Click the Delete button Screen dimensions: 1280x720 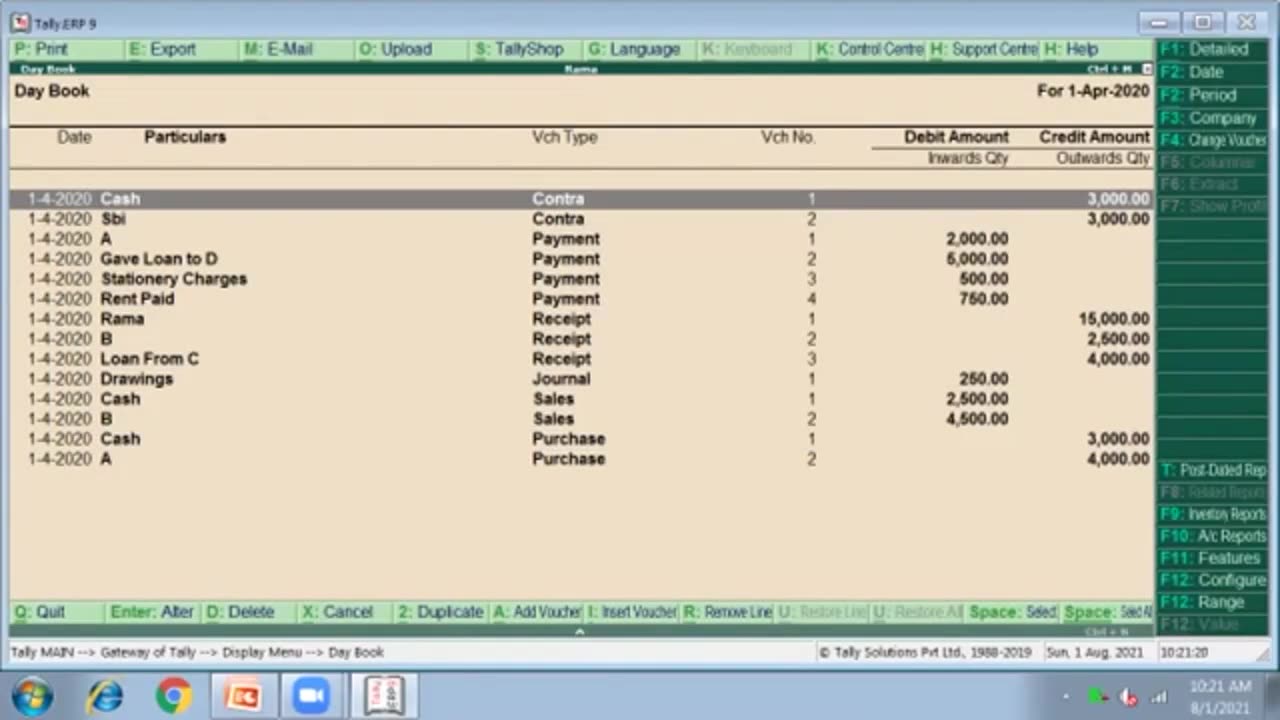pos(249,612)
